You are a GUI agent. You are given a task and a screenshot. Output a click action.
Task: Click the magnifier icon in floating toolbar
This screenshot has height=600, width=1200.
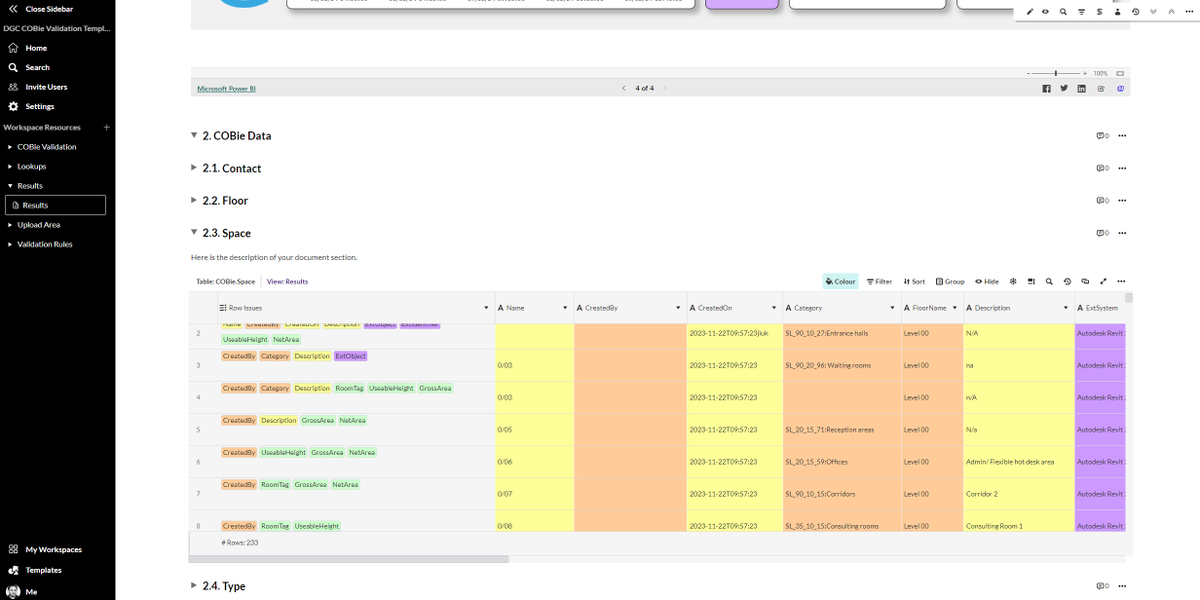1063,12
